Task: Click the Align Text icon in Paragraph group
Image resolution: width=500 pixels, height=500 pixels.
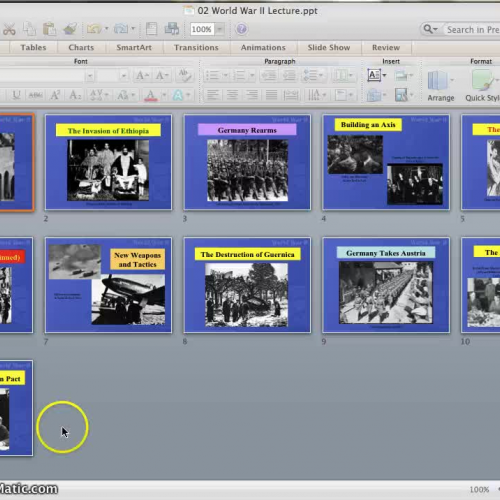Action: (341, 95)
